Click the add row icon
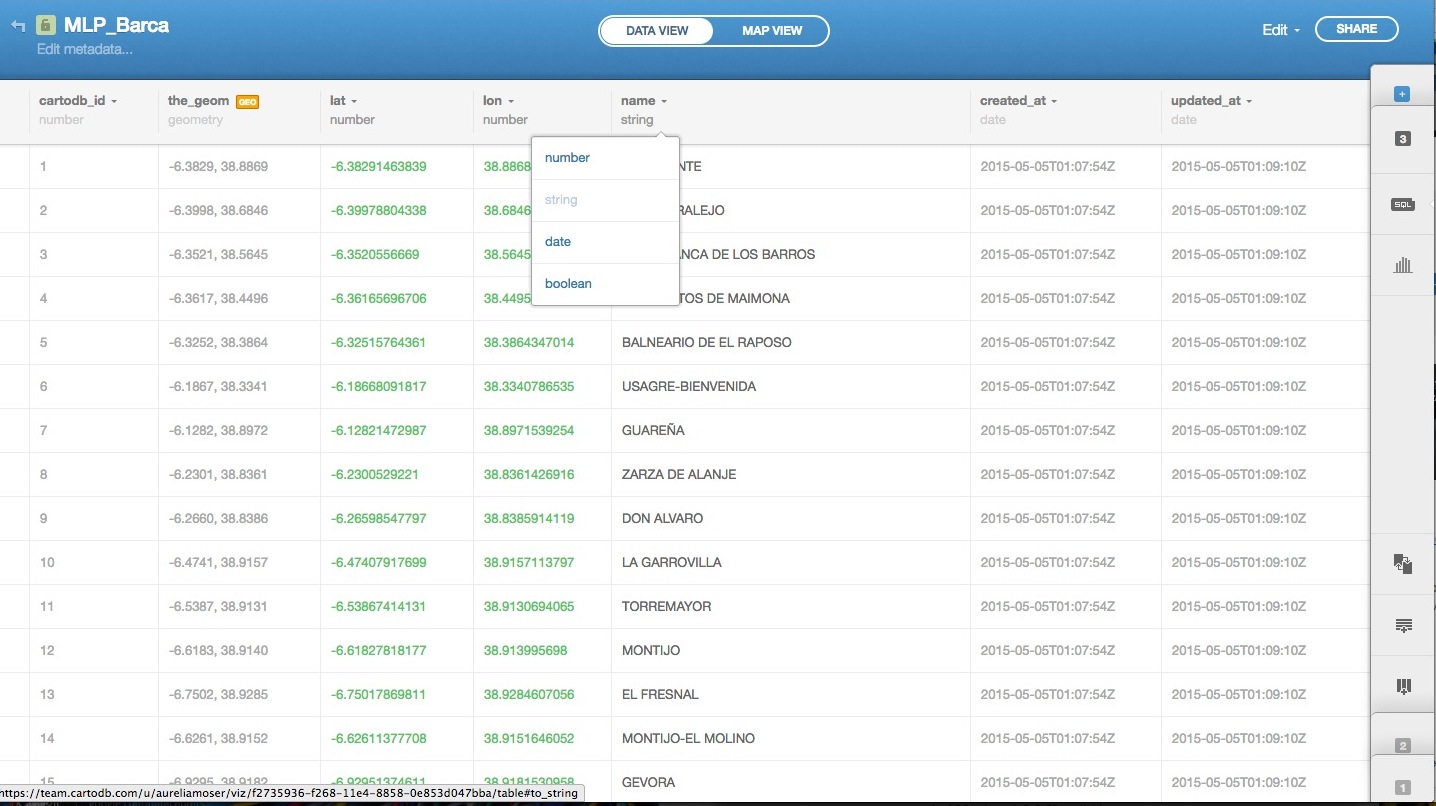 coord(1403,625)
